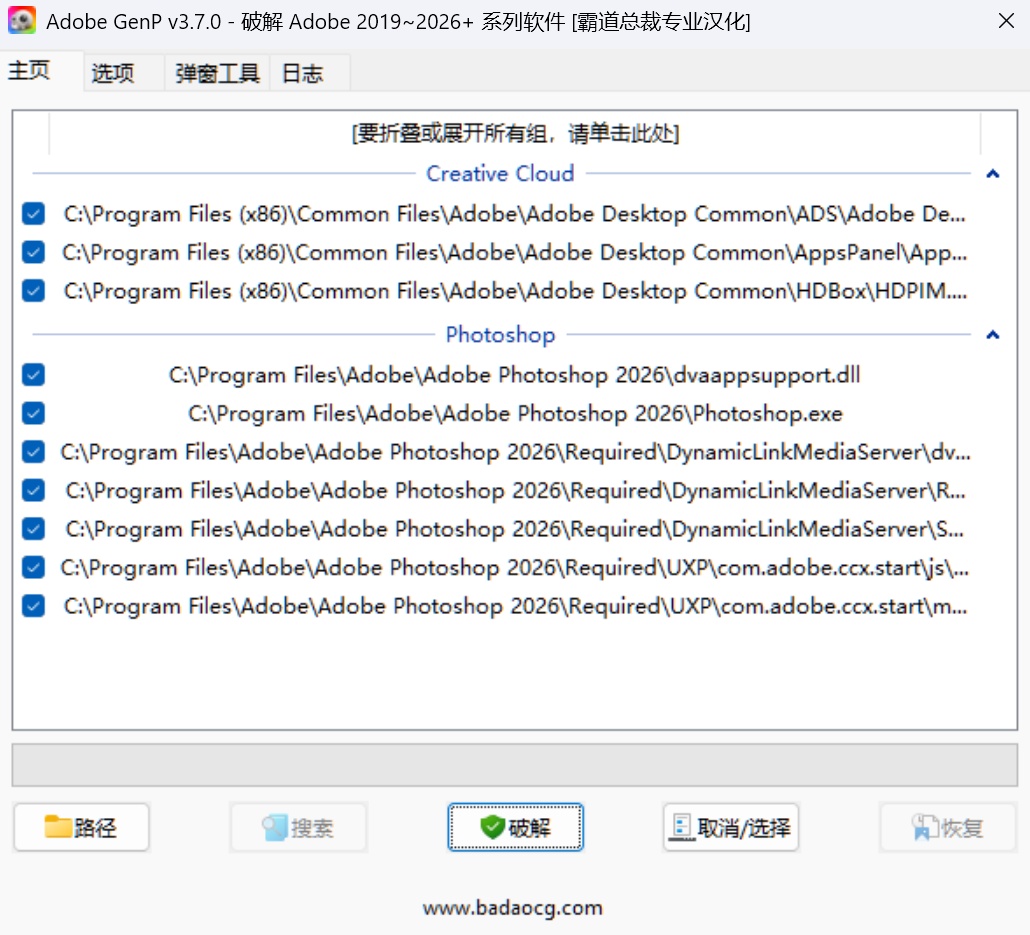This screenshot has width=1030, height=935.
Task: Click the folder icon on the 路径 button
Action: (58, 827)
